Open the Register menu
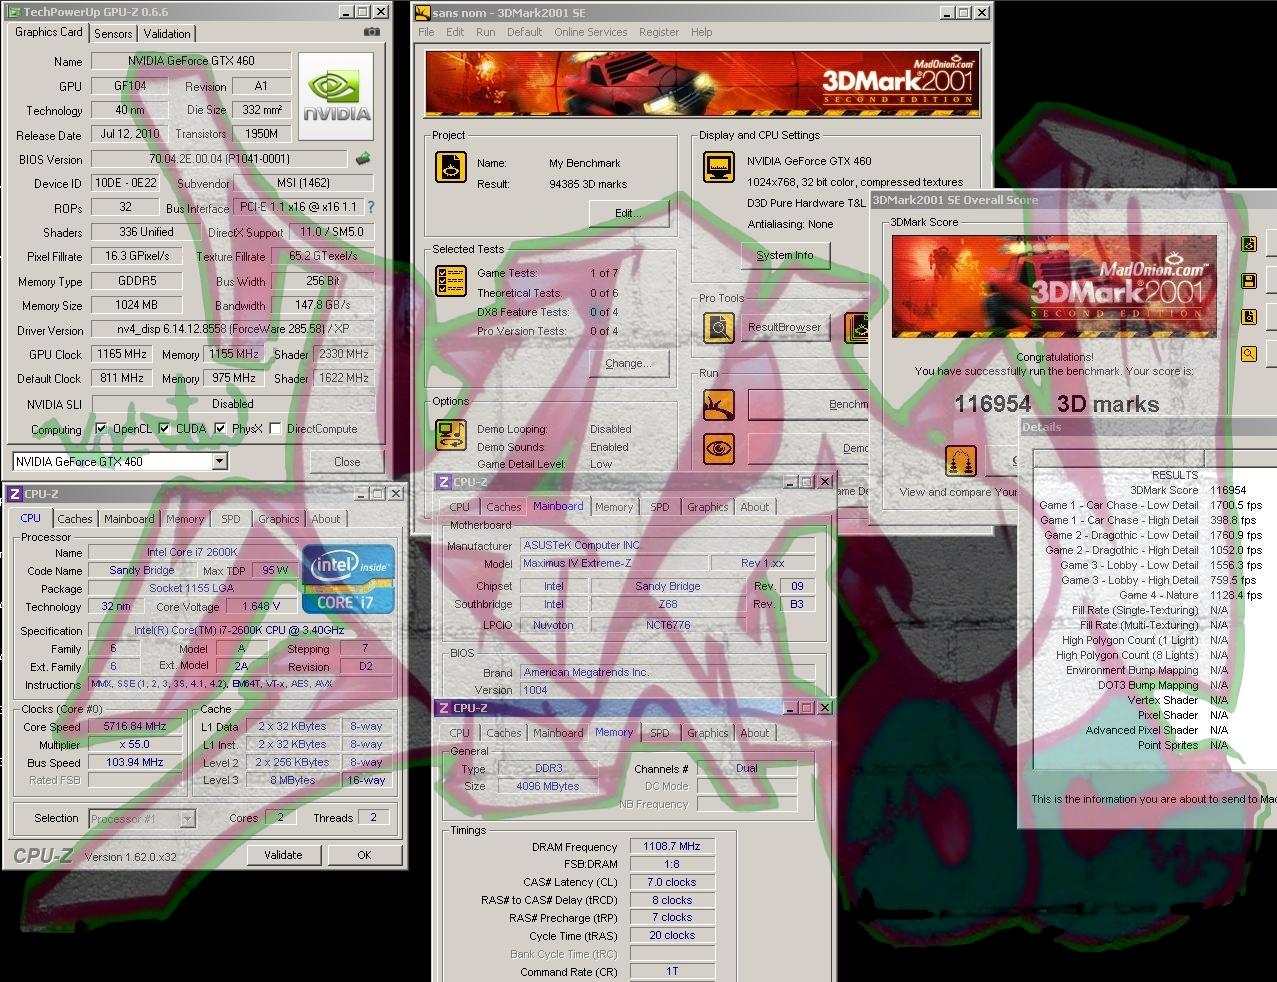This screenshot has height=982, width=1277. 659,32
